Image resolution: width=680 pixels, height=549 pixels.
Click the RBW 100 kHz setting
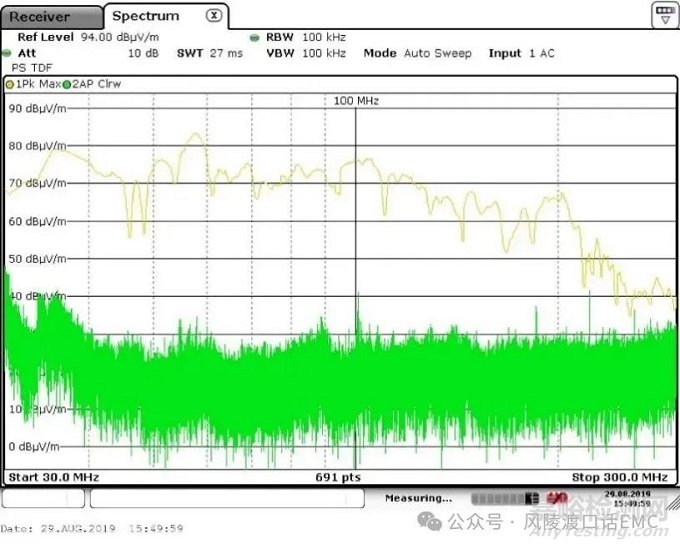(306, 37)
